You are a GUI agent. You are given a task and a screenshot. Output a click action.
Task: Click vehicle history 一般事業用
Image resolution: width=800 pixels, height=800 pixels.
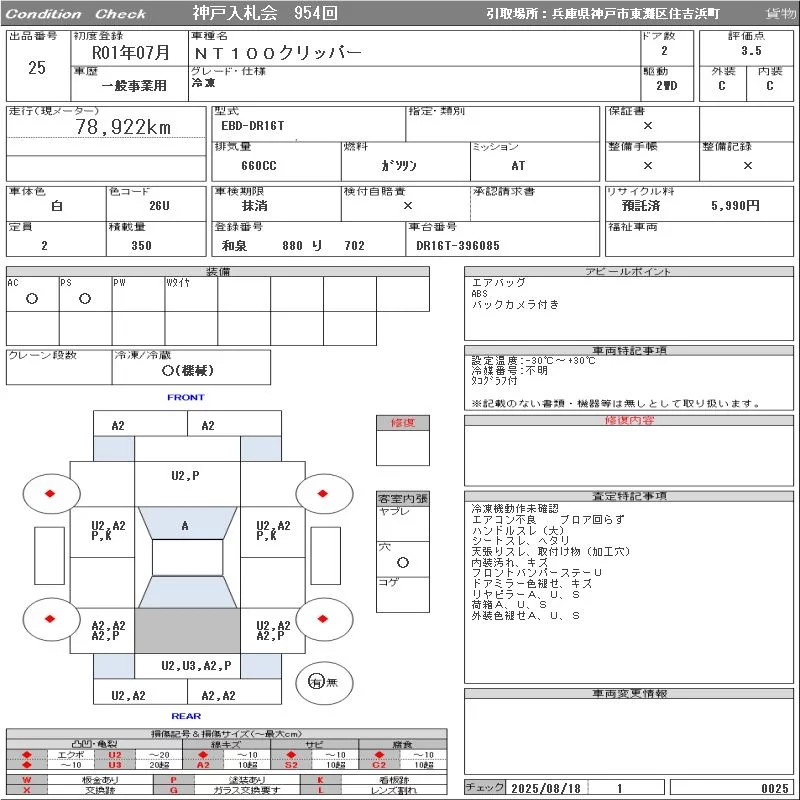click(134, 86)
